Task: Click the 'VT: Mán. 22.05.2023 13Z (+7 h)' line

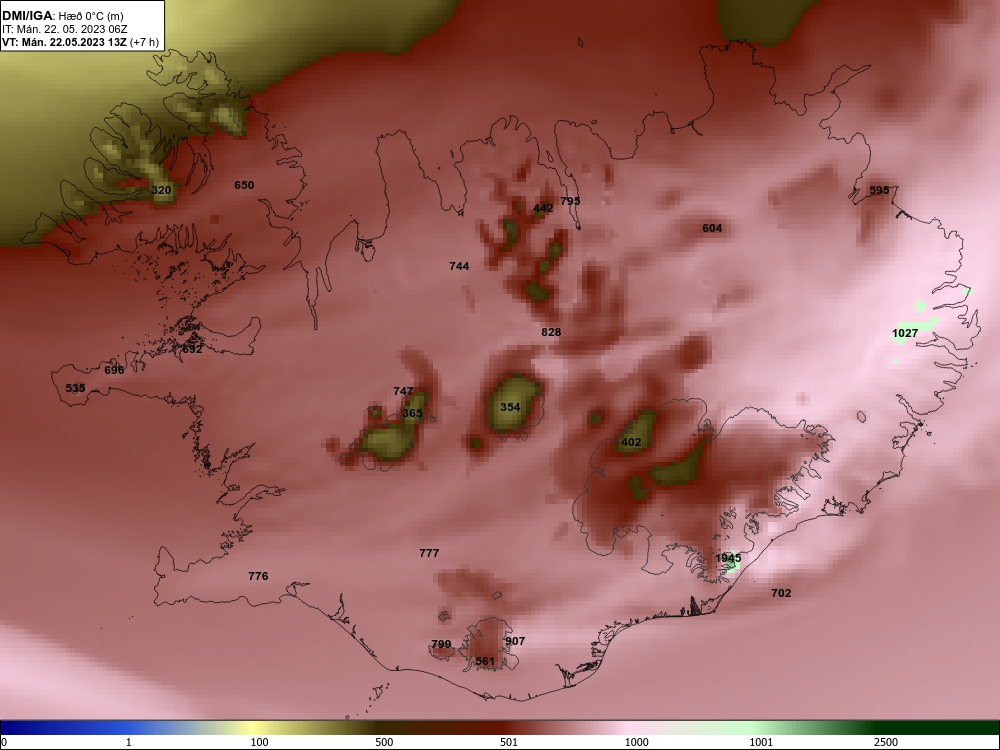Action: point(80,42)
